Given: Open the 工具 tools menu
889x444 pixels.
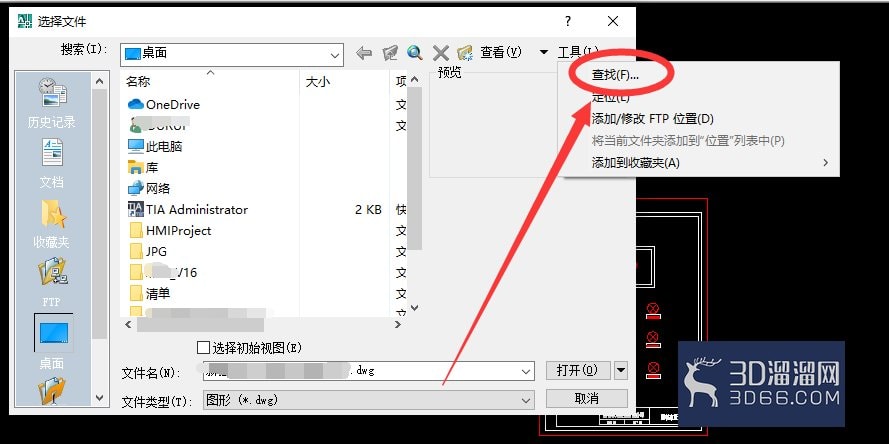Looking at the screenshot, I should click(x=577, y=53).
